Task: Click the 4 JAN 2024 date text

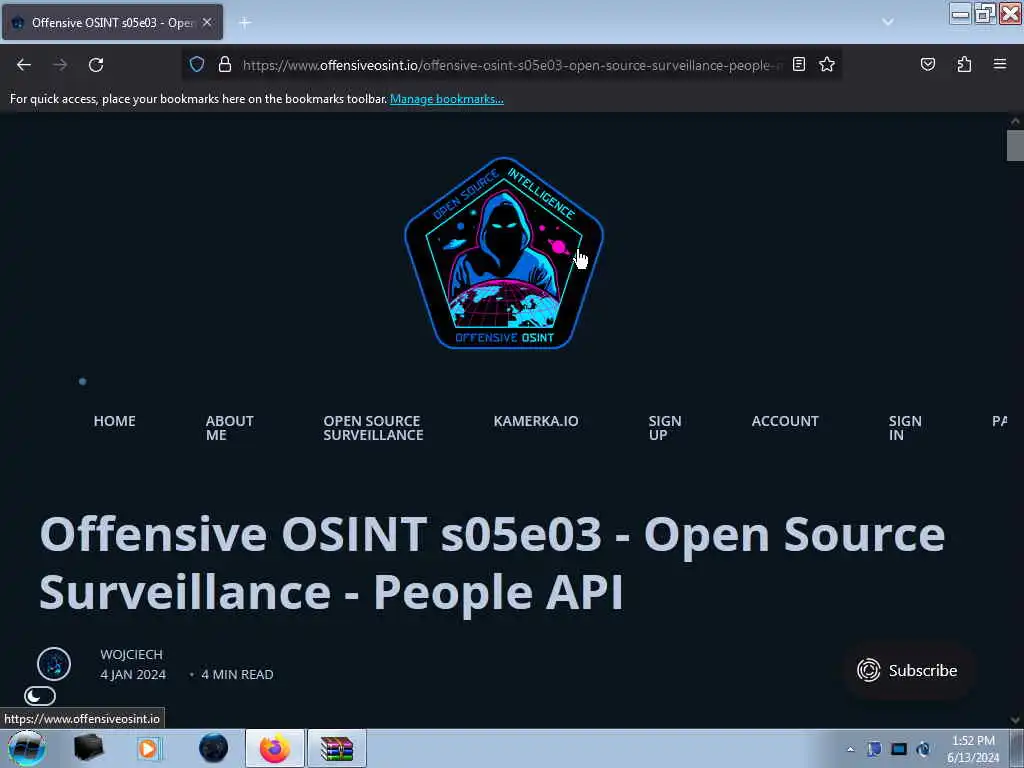Action: tap(133, 675)
